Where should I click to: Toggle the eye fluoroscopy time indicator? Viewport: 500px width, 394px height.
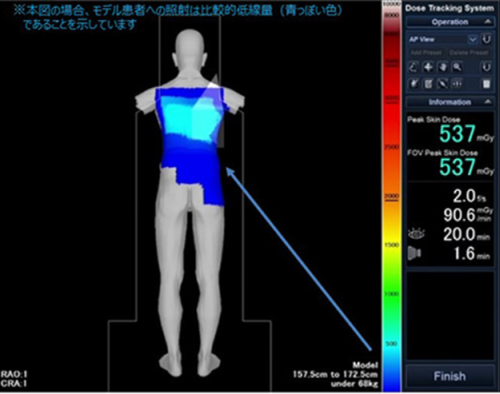(416, 234)
